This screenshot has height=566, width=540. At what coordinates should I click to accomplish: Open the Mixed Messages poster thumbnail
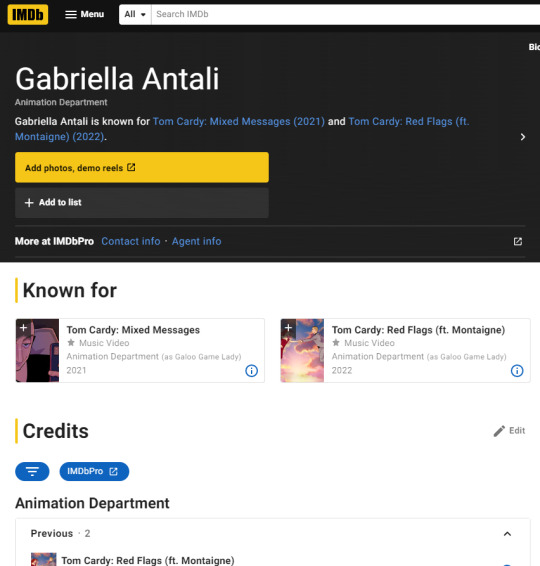pyautogui.click(x=37, y=351)
